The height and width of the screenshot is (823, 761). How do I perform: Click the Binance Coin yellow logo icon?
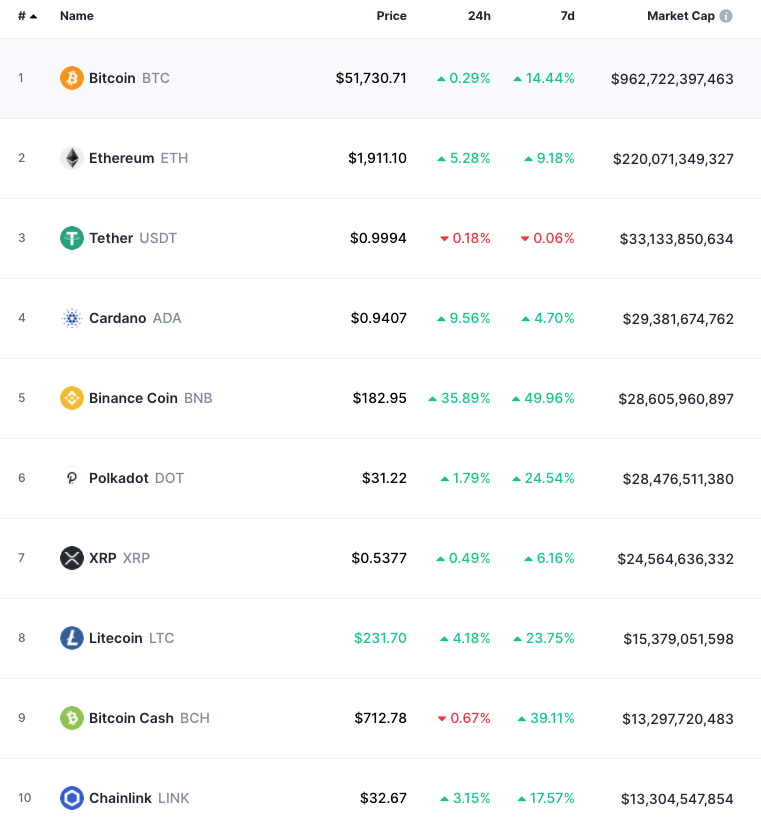pyautogui.click(x=72, y=398)
